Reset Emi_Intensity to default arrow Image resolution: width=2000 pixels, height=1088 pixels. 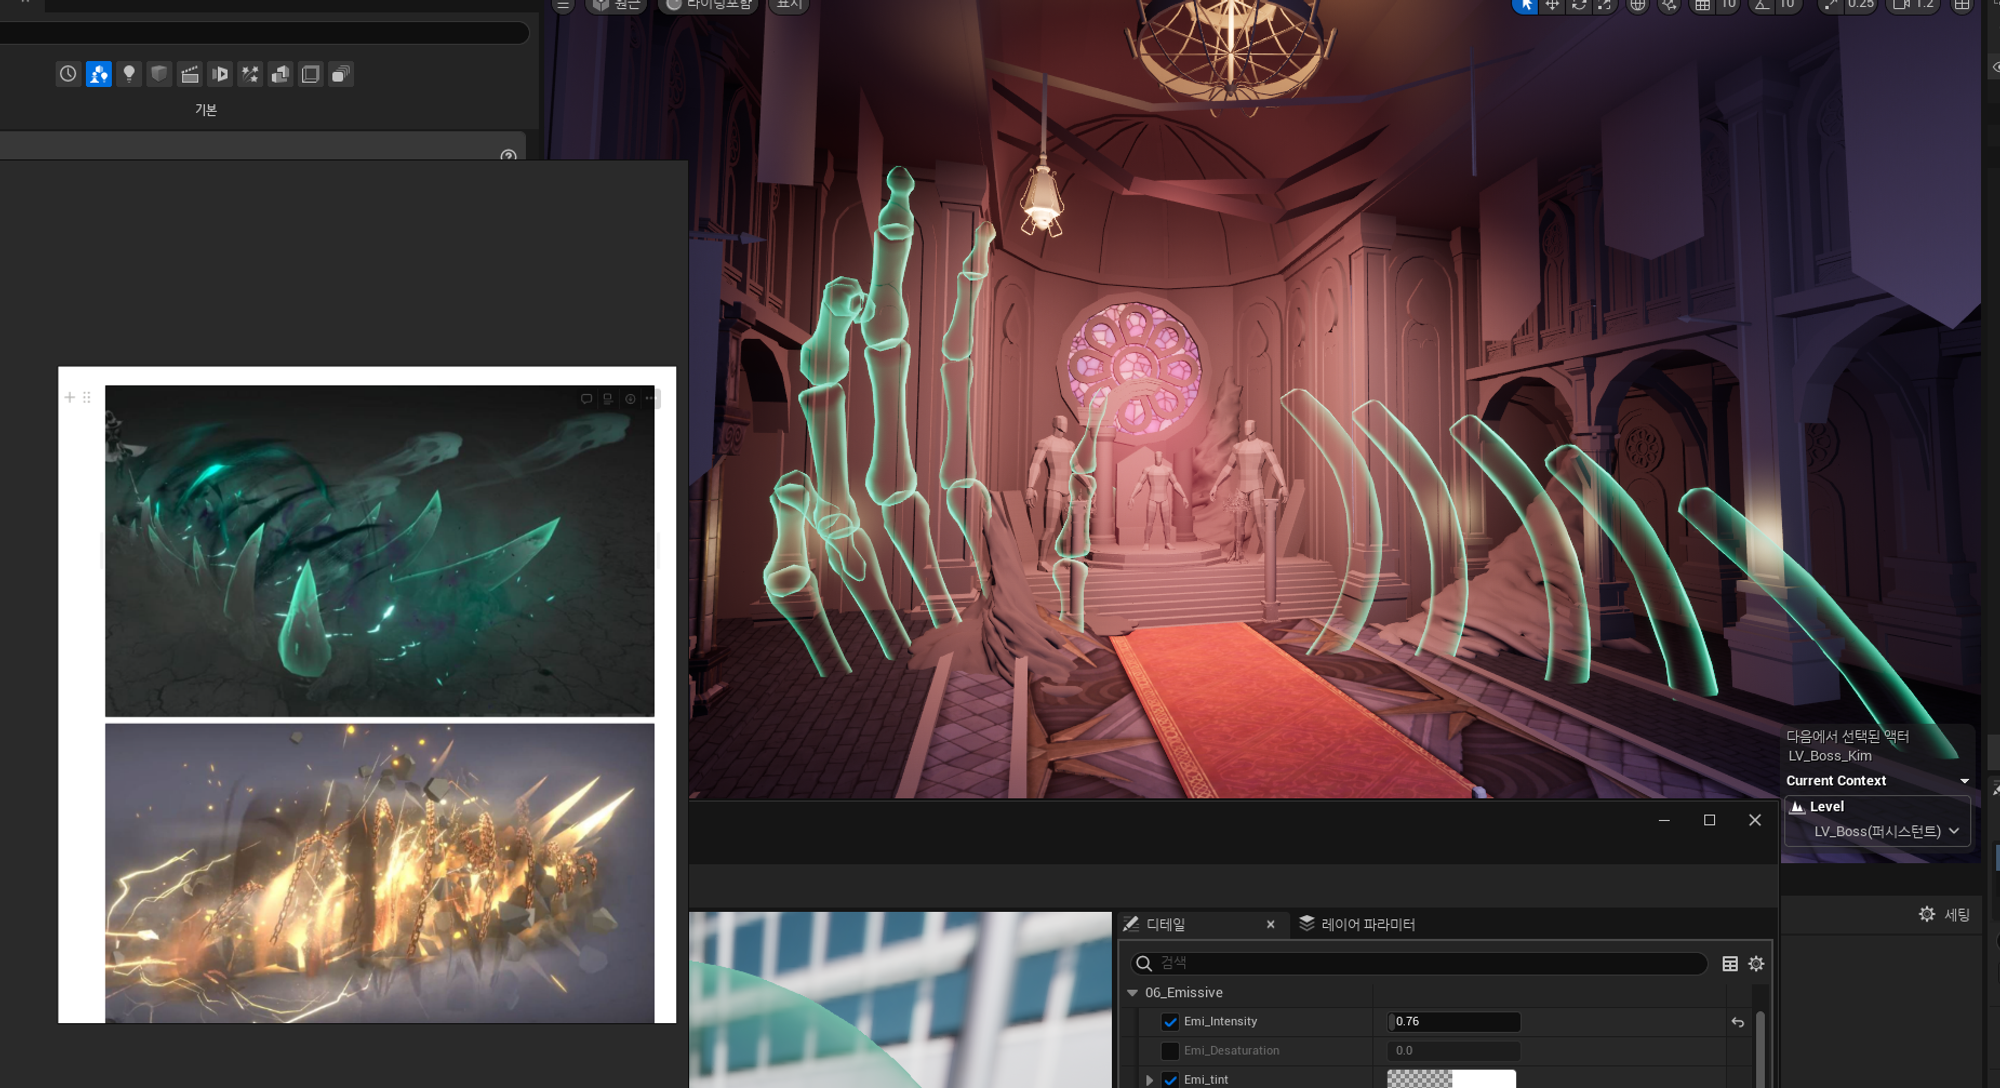1738,1022
